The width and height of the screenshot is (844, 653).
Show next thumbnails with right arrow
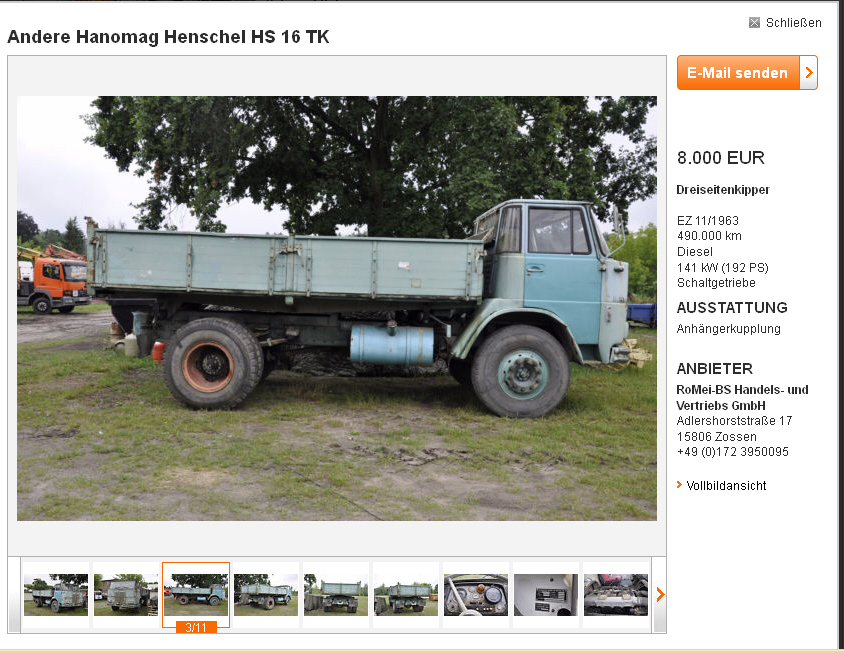(x=660, y=595)
